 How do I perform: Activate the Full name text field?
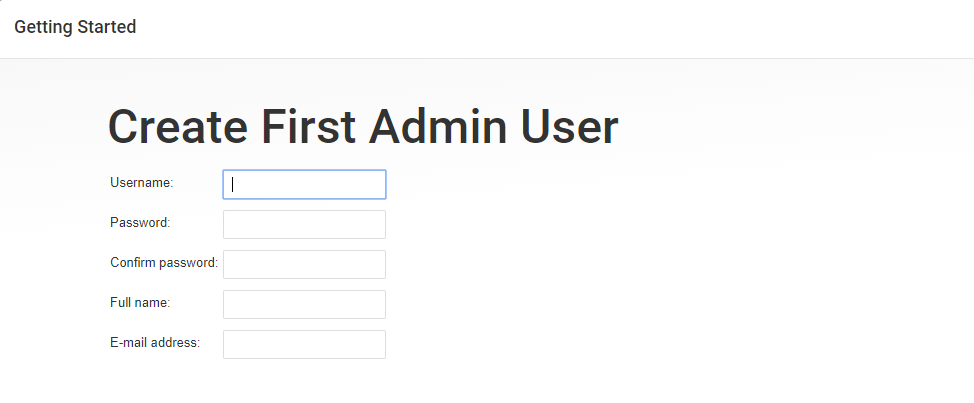click(304, 304)
